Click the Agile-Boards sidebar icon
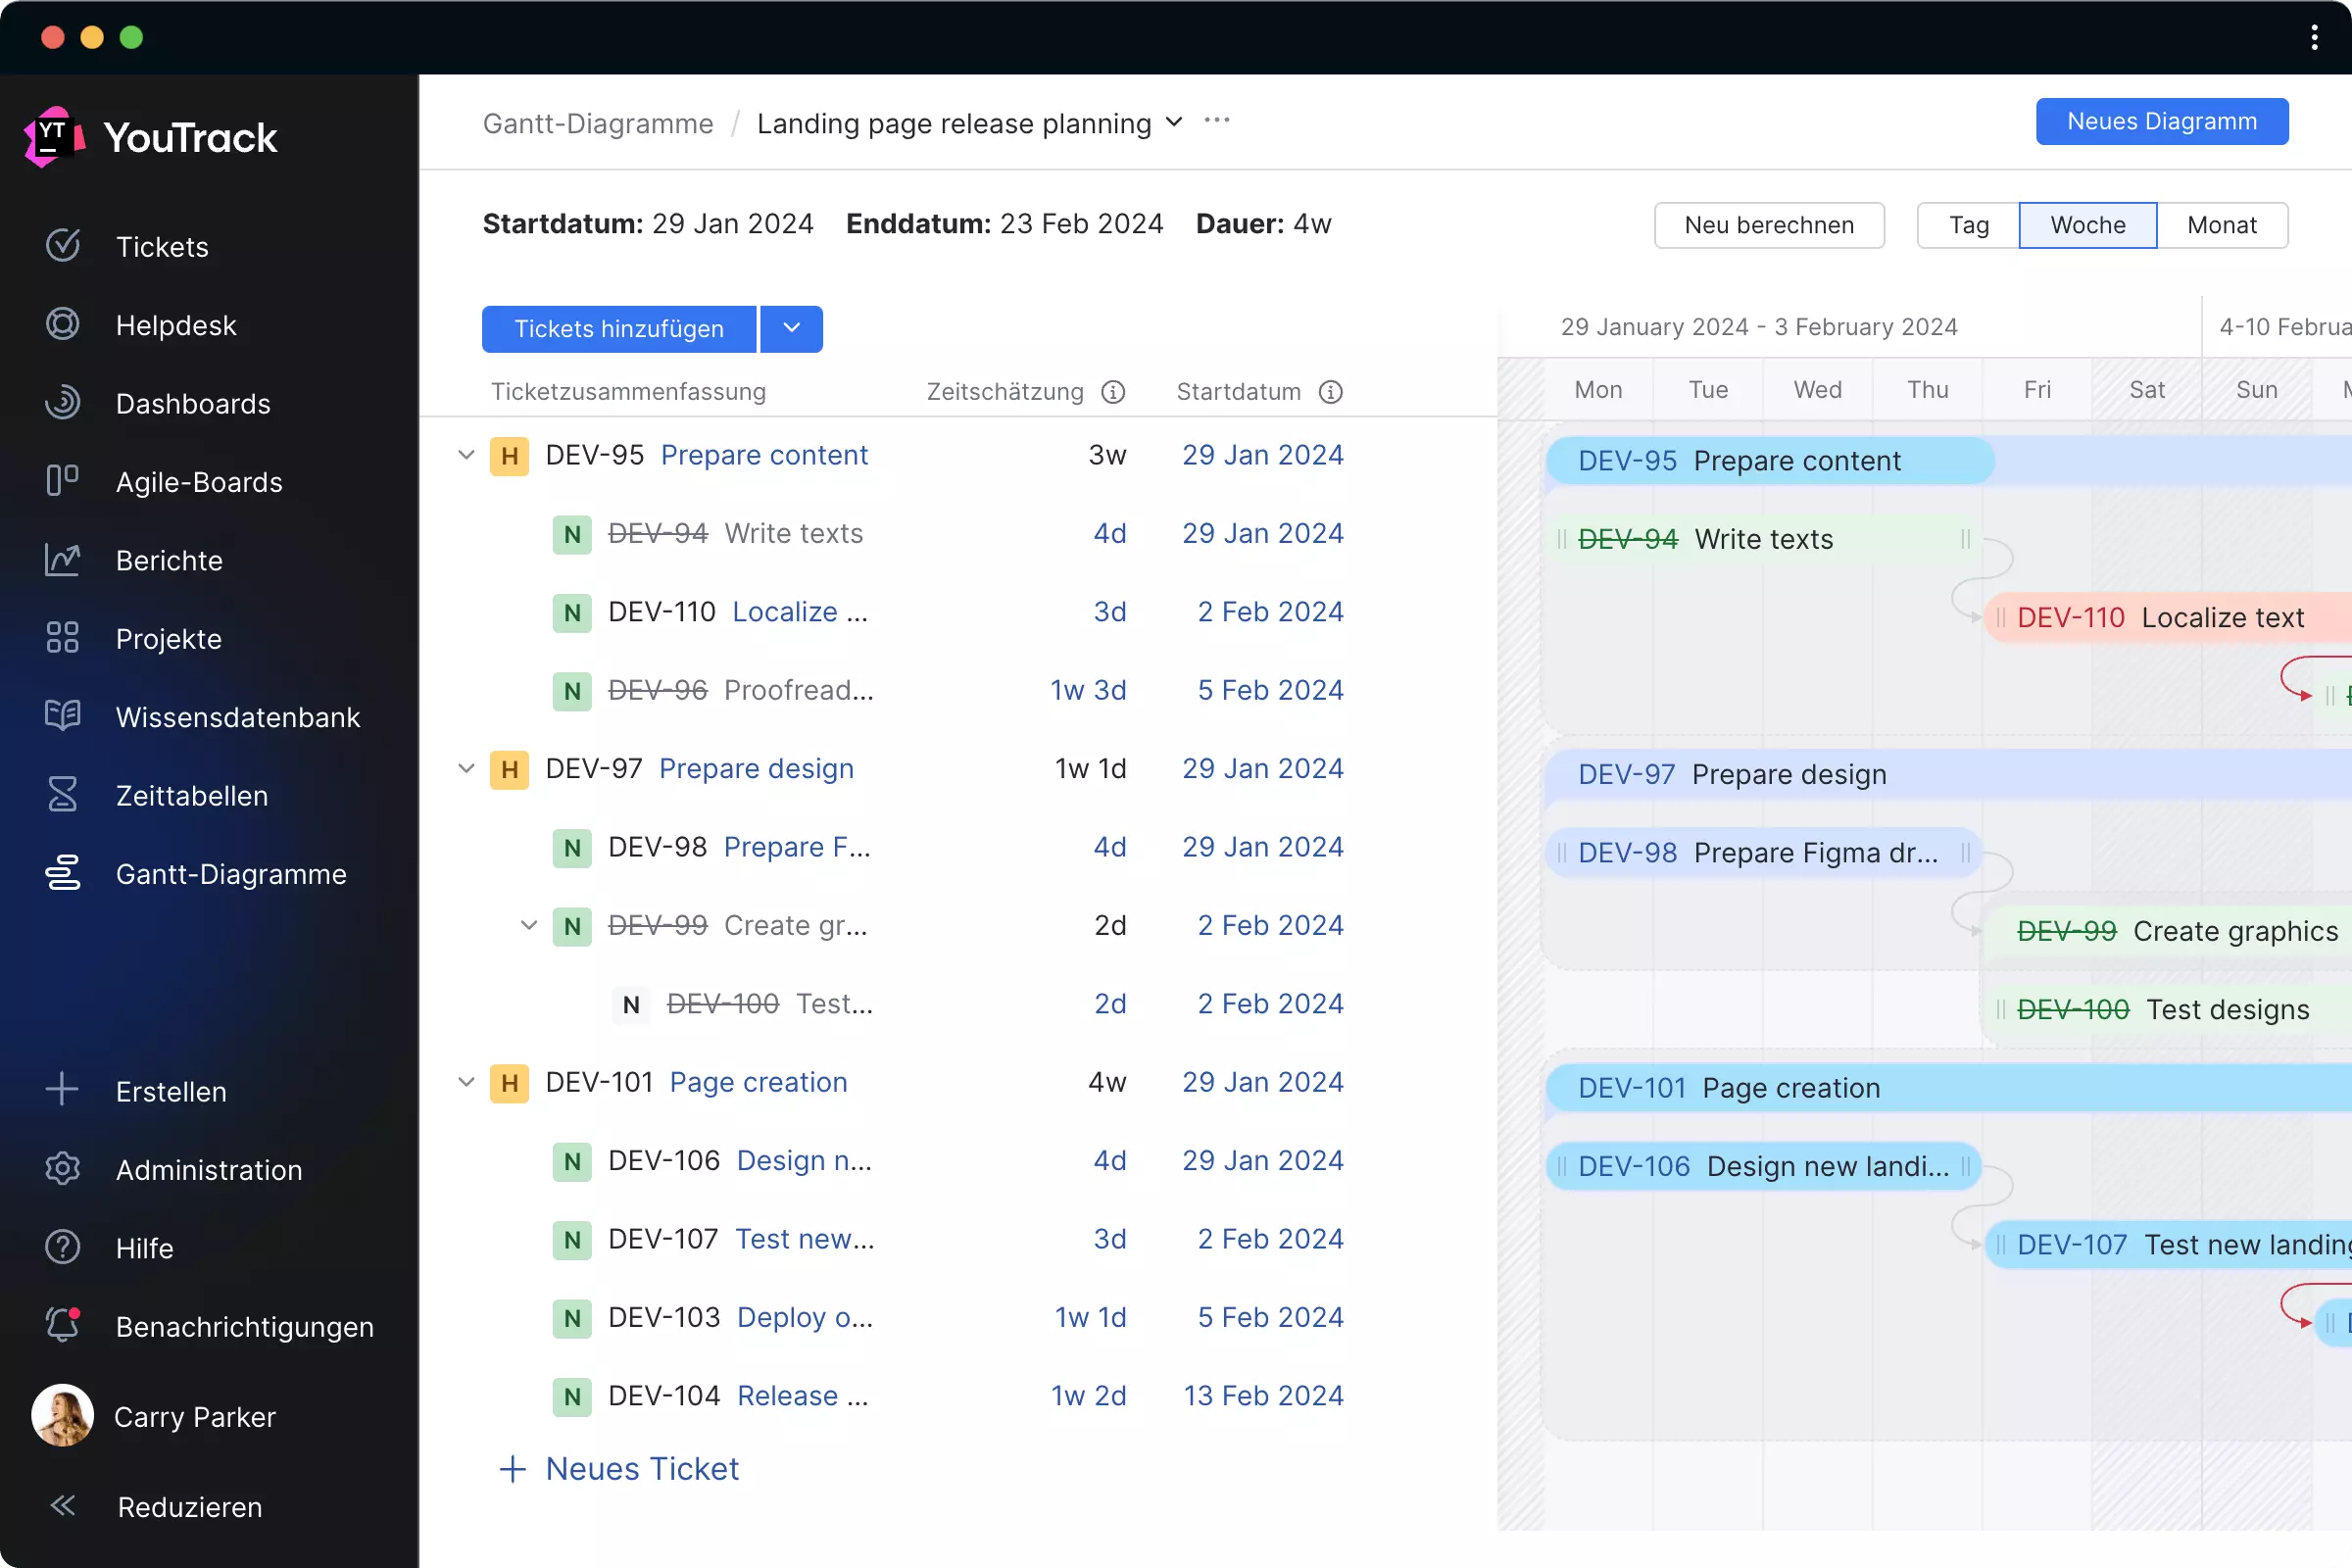2352x1568 pixels. point(63,481)
